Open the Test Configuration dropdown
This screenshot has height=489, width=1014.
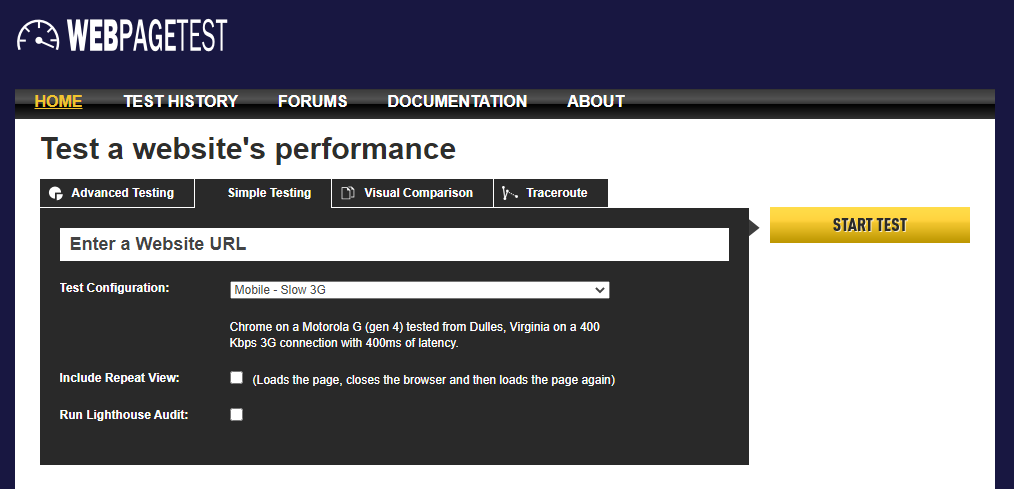[x=419, y=290]
